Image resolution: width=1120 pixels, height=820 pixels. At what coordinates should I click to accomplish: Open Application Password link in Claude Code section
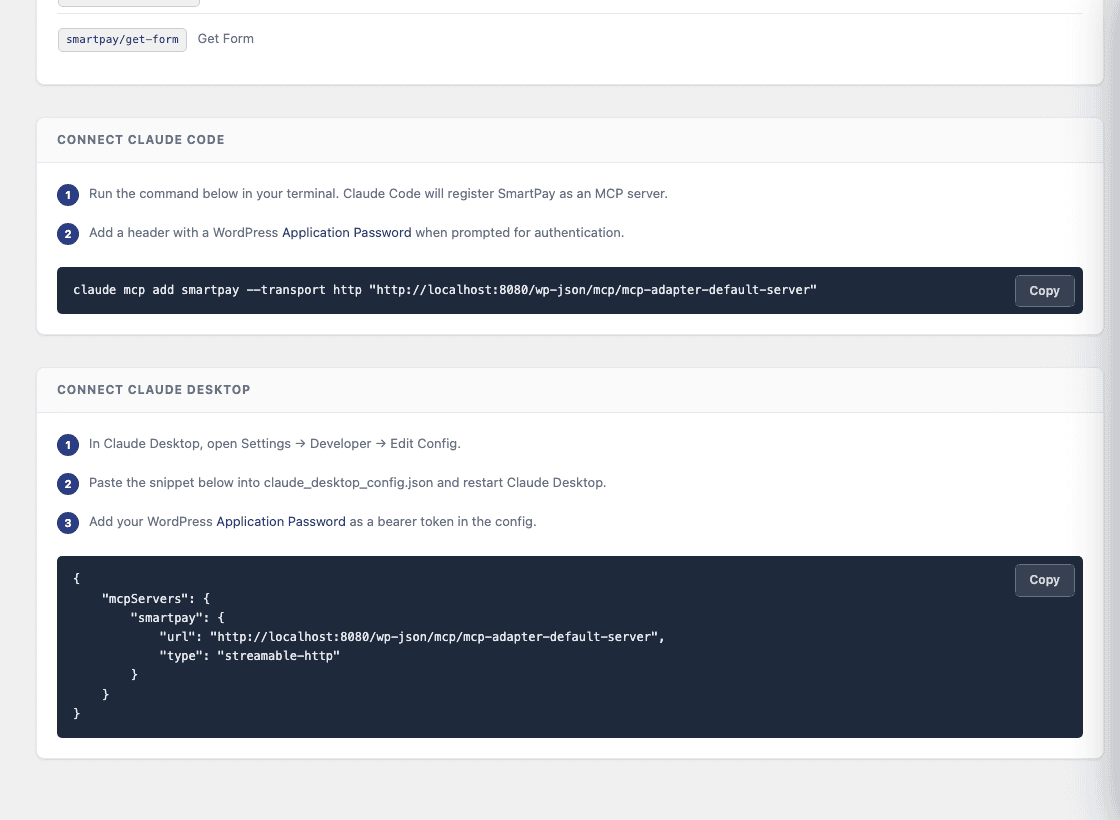click(346, 232)
